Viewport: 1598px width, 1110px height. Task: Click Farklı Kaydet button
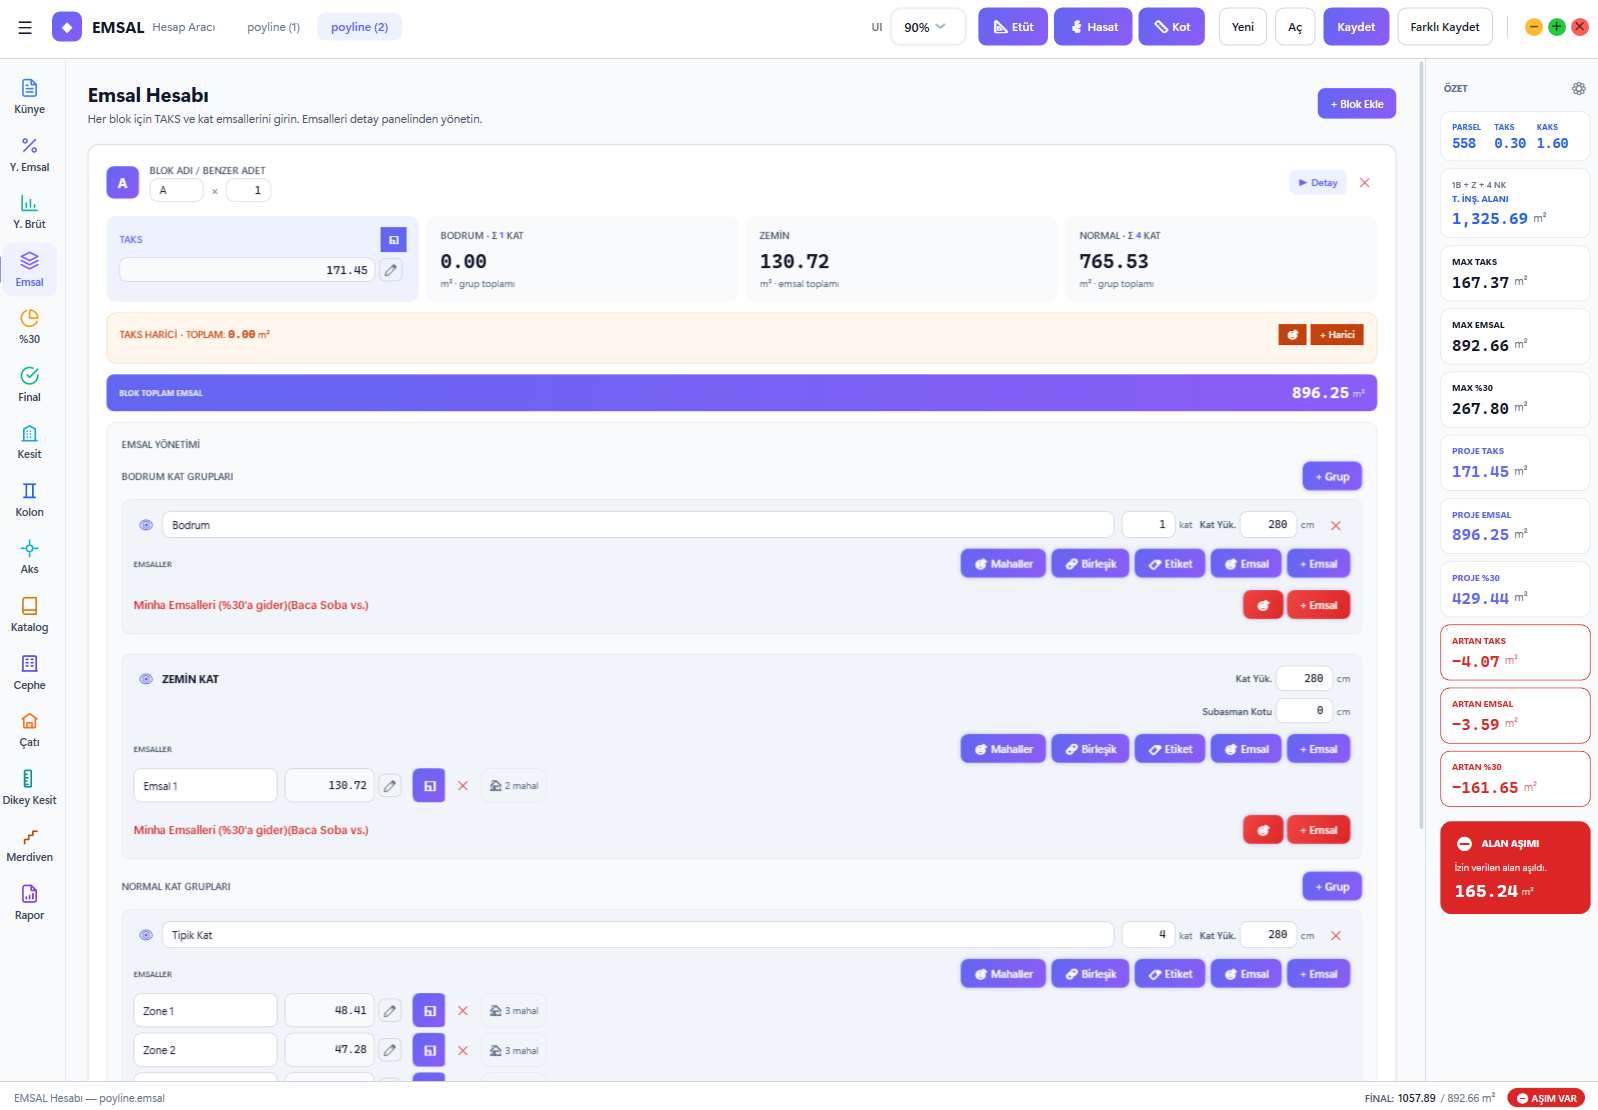[1445, 27]
